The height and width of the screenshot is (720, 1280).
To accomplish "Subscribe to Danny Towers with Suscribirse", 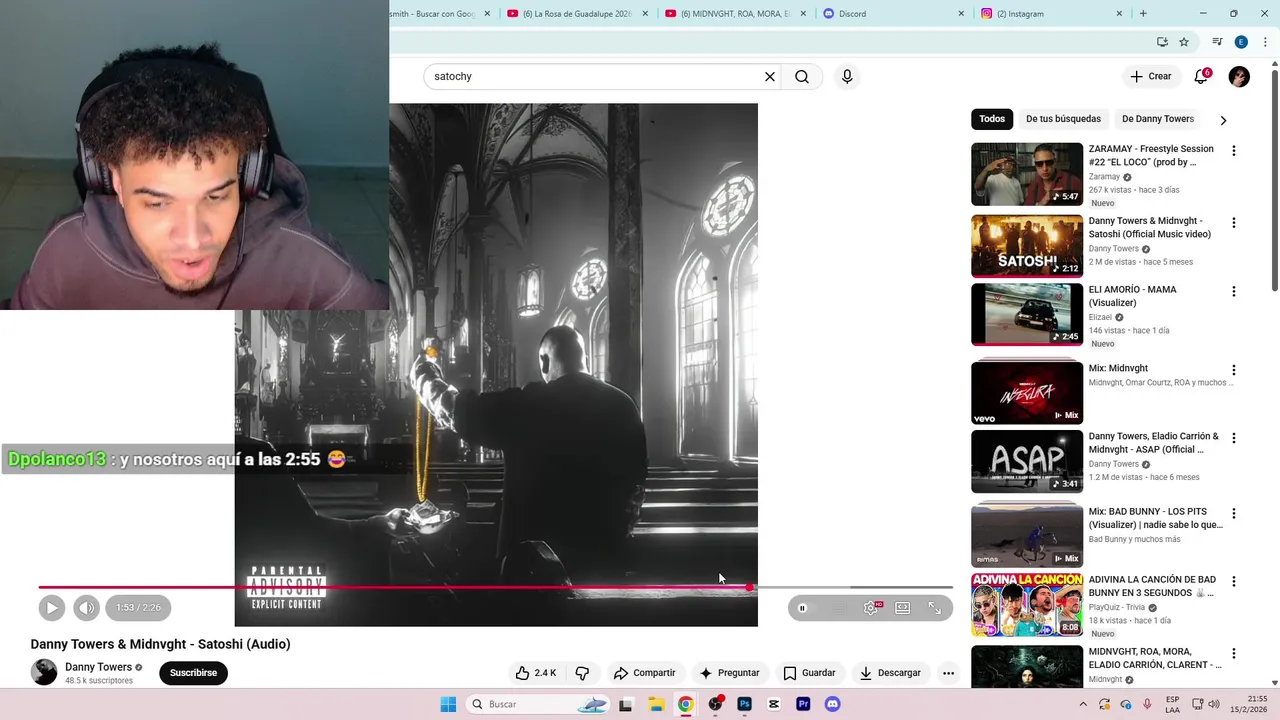I will pyautogui.click(x=193, y=673).
